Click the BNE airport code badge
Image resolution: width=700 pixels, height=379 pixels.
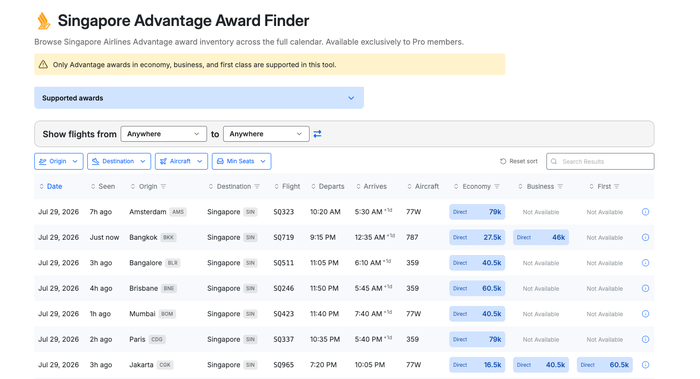pyautogui.click(x=169, y=288)
